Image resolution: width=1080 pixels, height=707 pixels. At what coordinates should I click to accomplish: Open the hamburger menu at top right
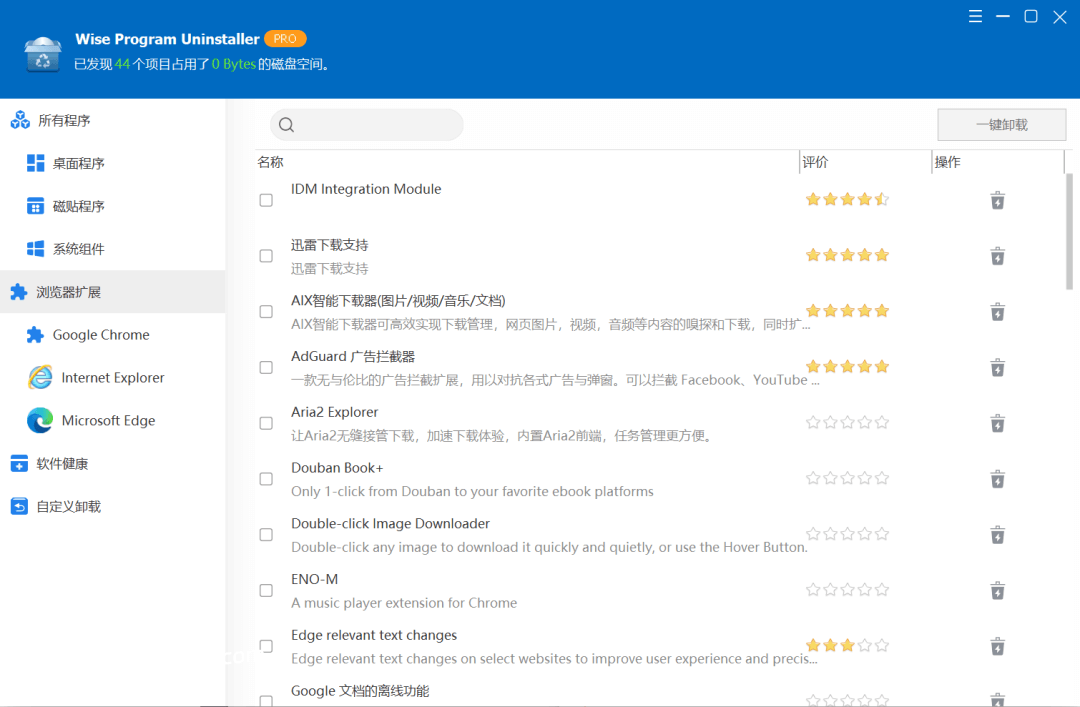[x=975, y=16]
